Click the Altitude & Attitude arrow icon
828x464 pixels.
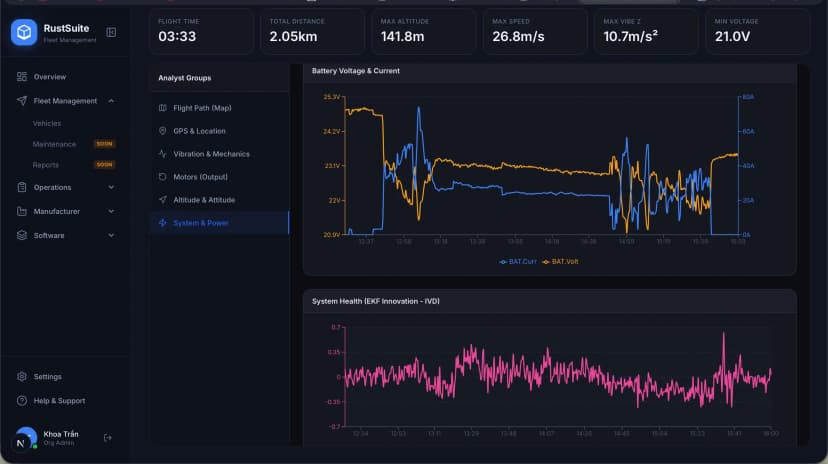(163, 200)
